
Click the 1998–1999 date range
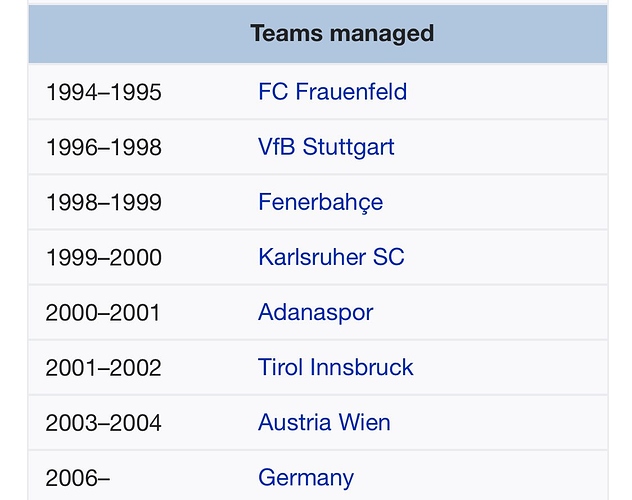pos(103,202)
